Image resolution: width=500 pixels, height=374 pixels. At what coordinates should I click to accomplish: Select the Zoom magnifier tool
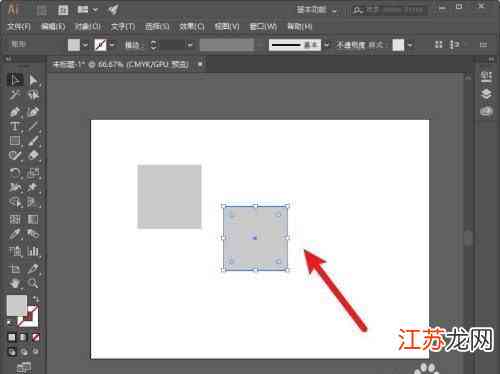coord(33,283)
